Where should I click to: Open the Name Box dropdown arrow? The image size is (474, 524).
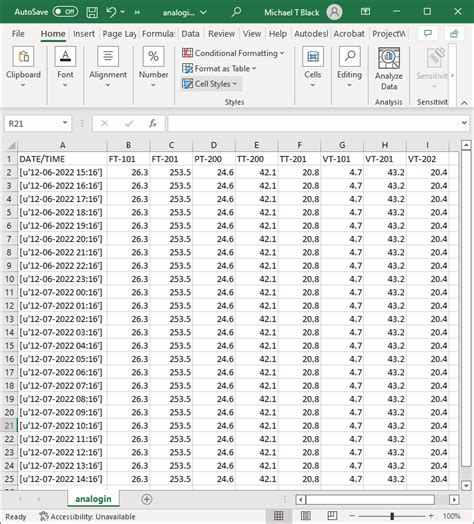(x=65, y=123)
